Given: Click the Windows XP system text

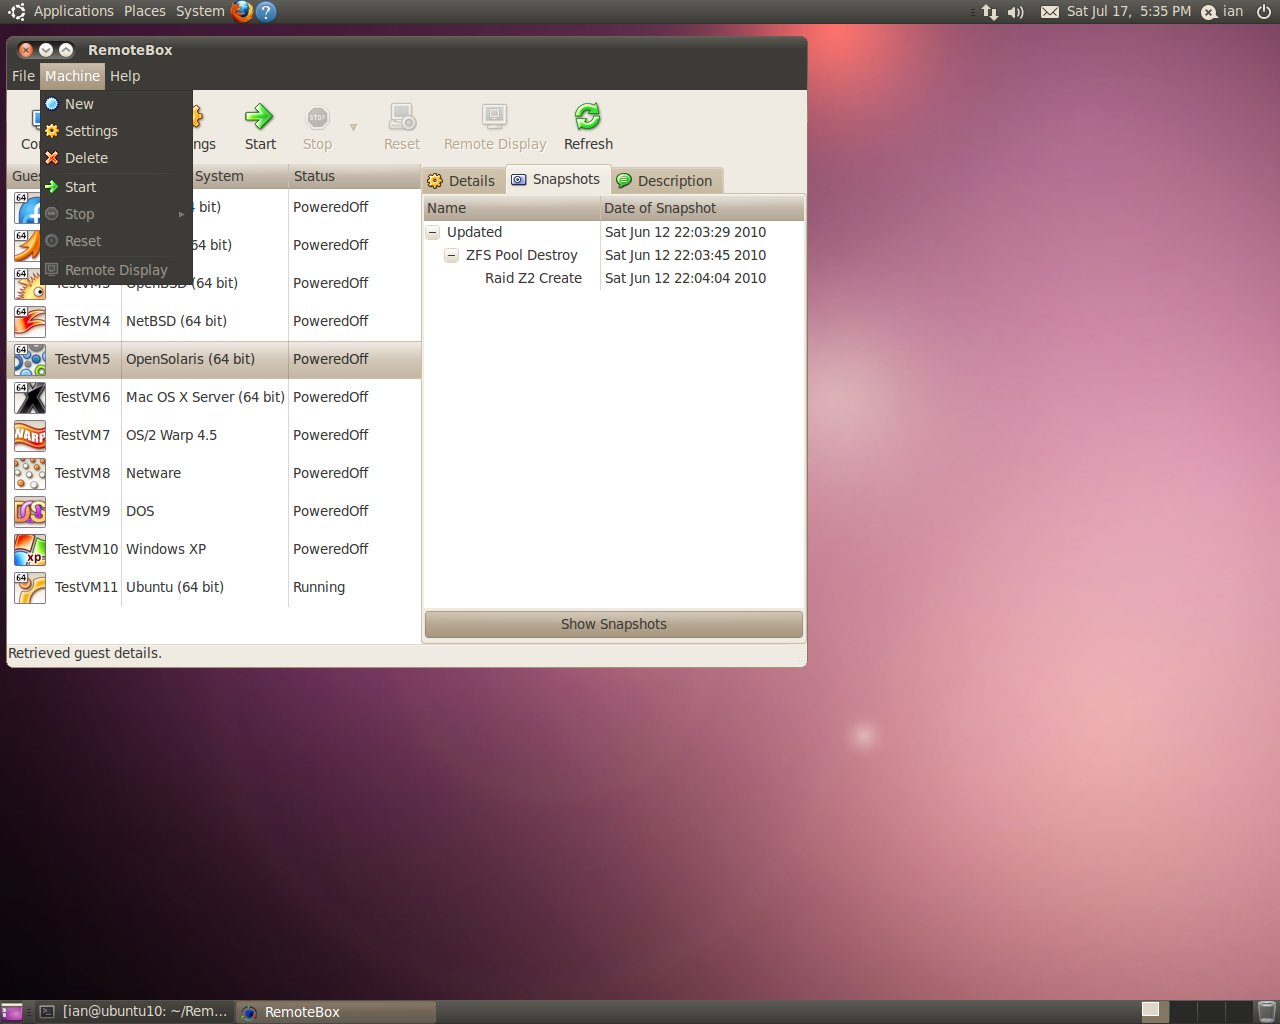Looking at the screenshot, I should 166,549.
